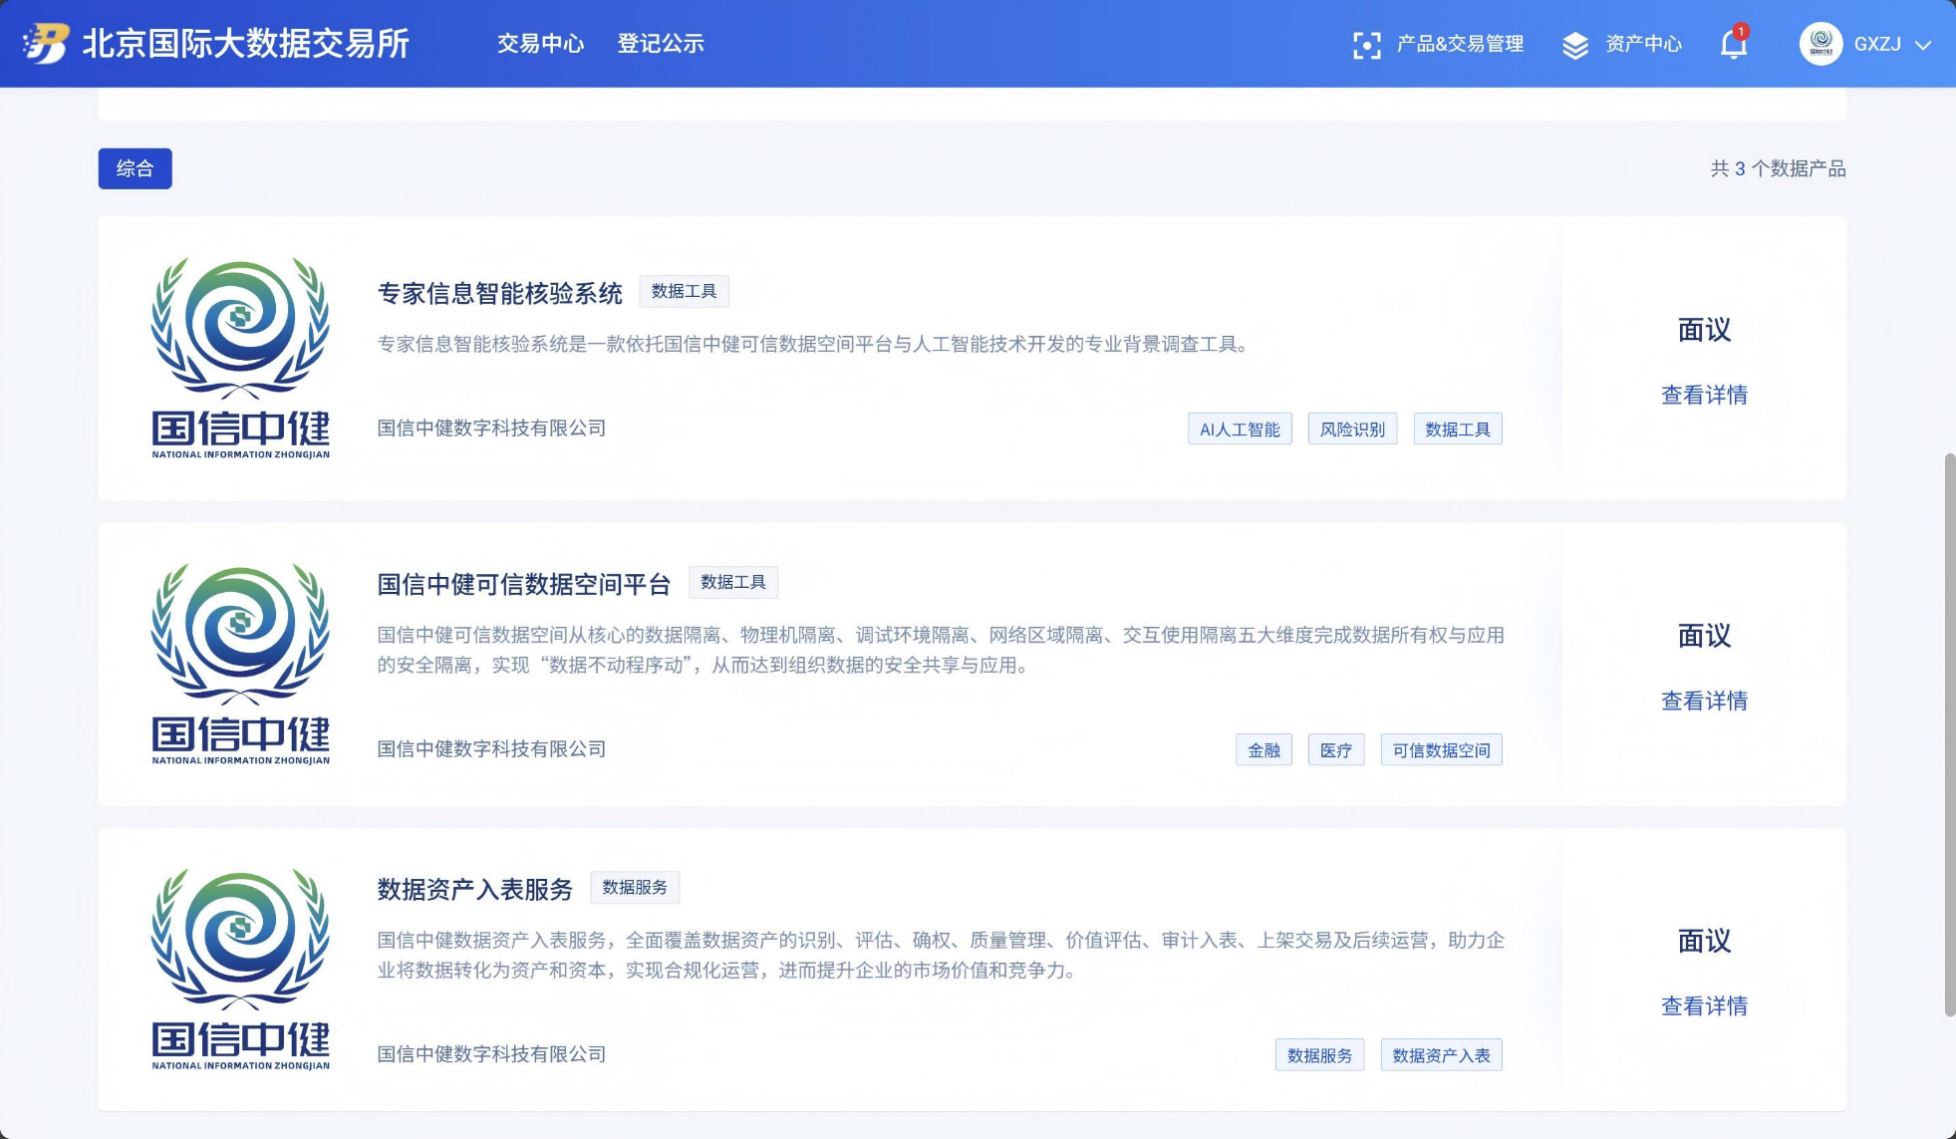View details for 国信中健可信数据空间平台
Image resolution: width=1956 pixels, height=1139 pixels.
pyautogui.click(x=1704, y=701)
